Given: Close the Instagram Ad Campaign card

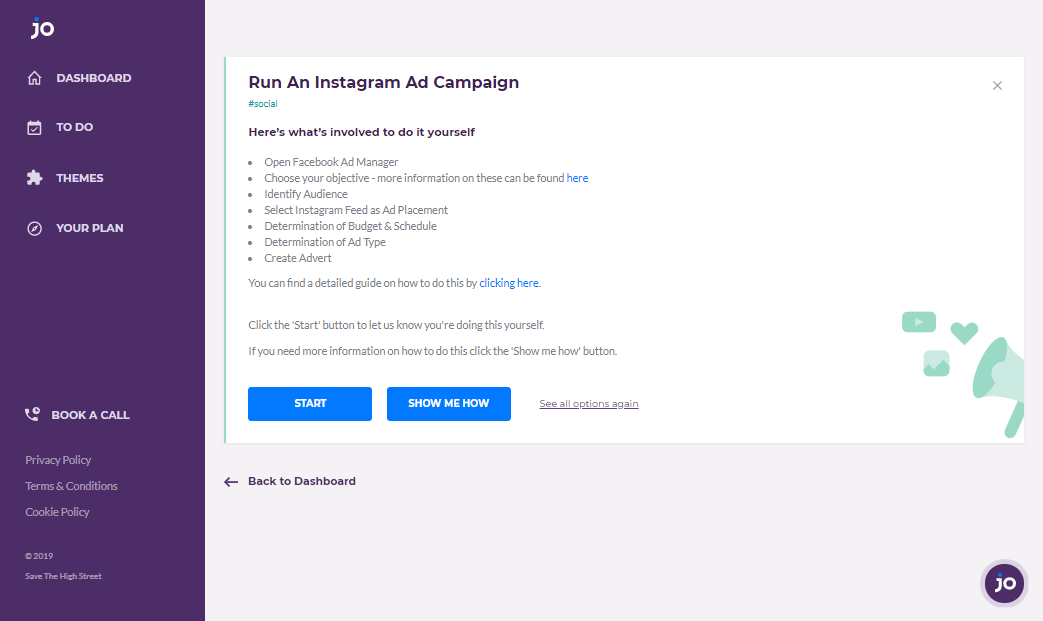Looking at the screenshot, I should pyautogui.click(x=997, y=85).
